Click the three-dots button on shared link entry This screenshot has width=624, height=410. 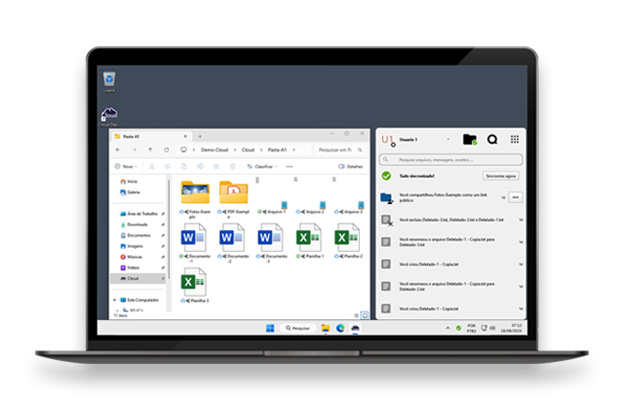point(515,198)
